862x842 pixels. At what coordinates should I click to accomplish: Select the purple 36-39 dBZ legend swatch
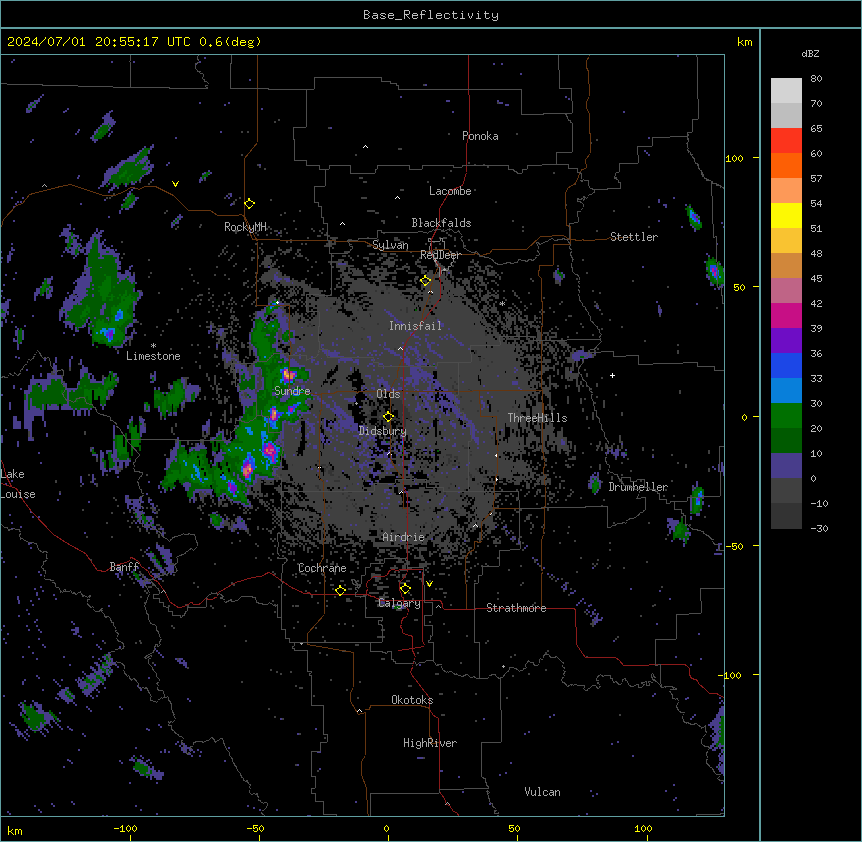point(786,341)
